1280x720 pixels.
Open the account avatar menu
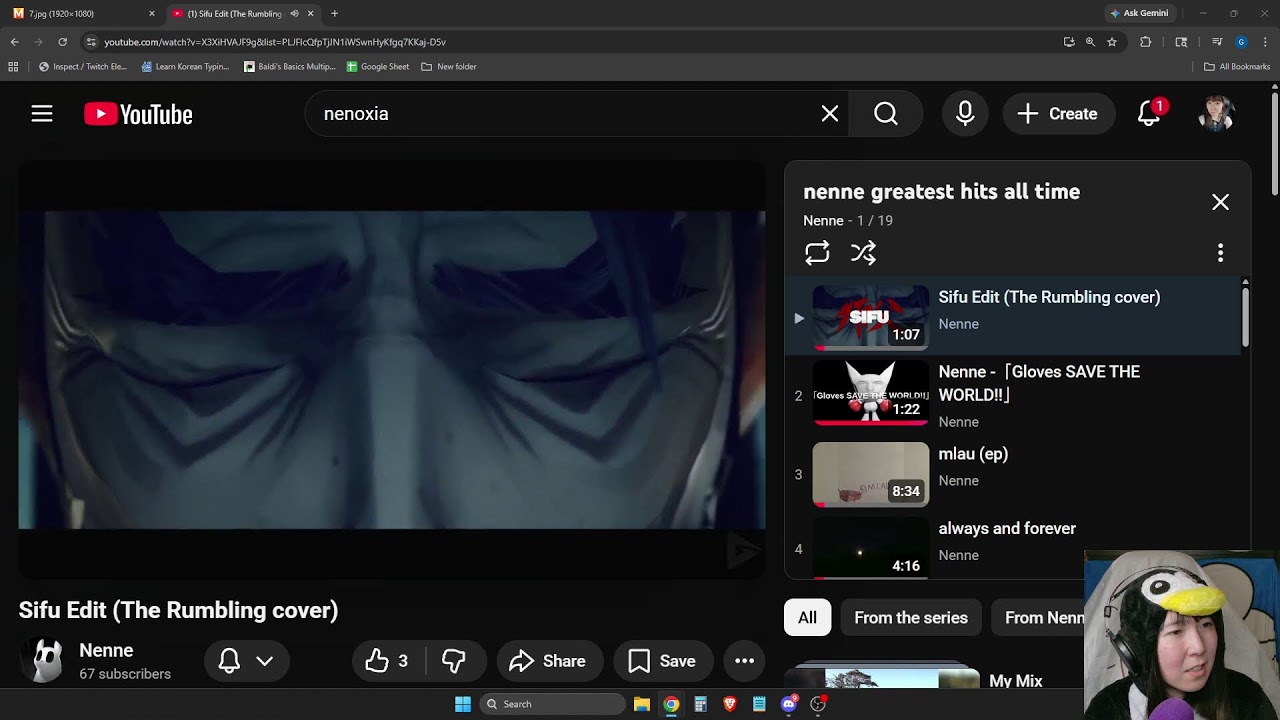(x=1216, y=114)
